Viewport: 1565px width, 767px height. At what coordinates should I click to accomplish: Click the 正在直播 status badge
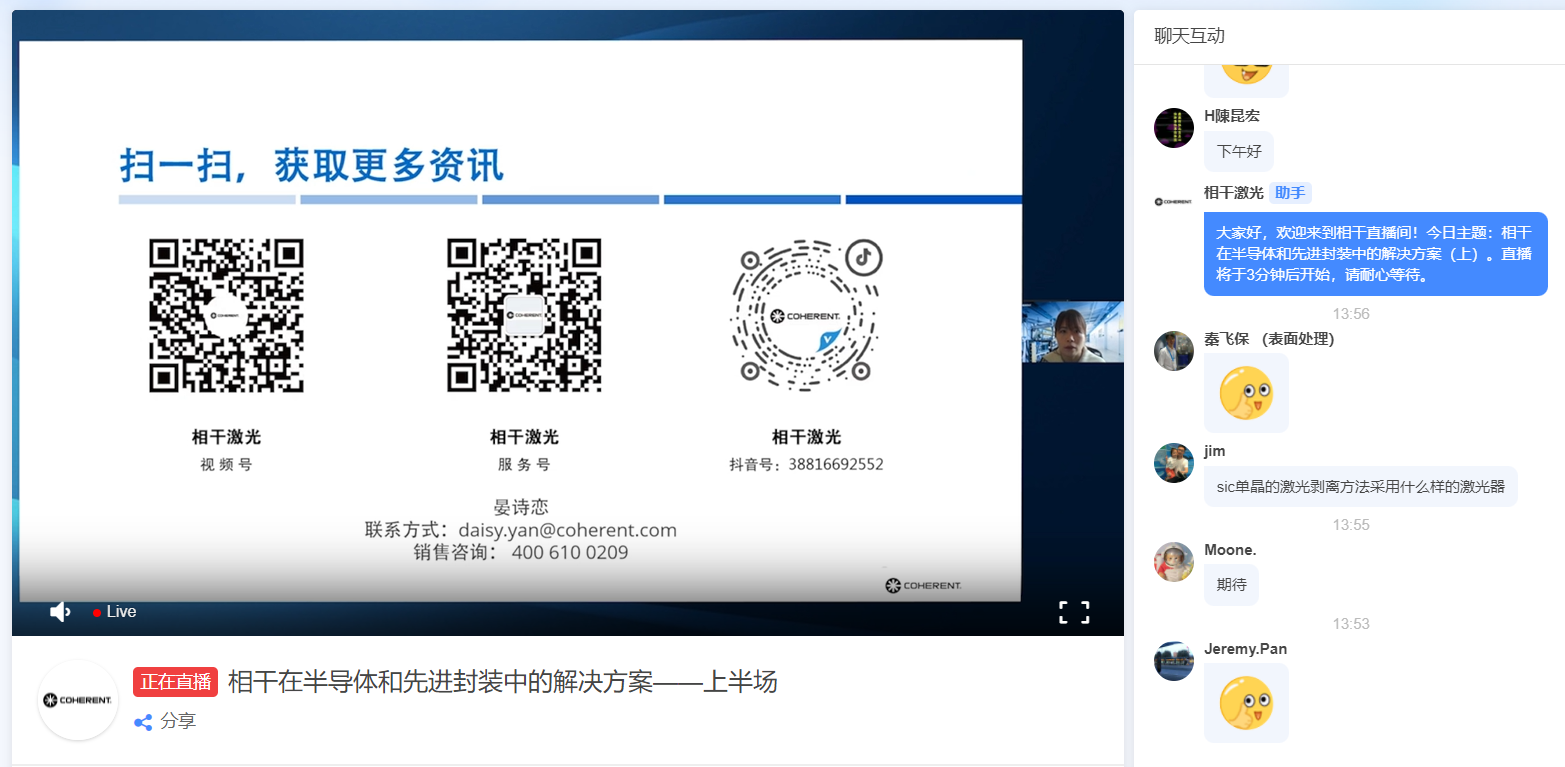[175, 683]
